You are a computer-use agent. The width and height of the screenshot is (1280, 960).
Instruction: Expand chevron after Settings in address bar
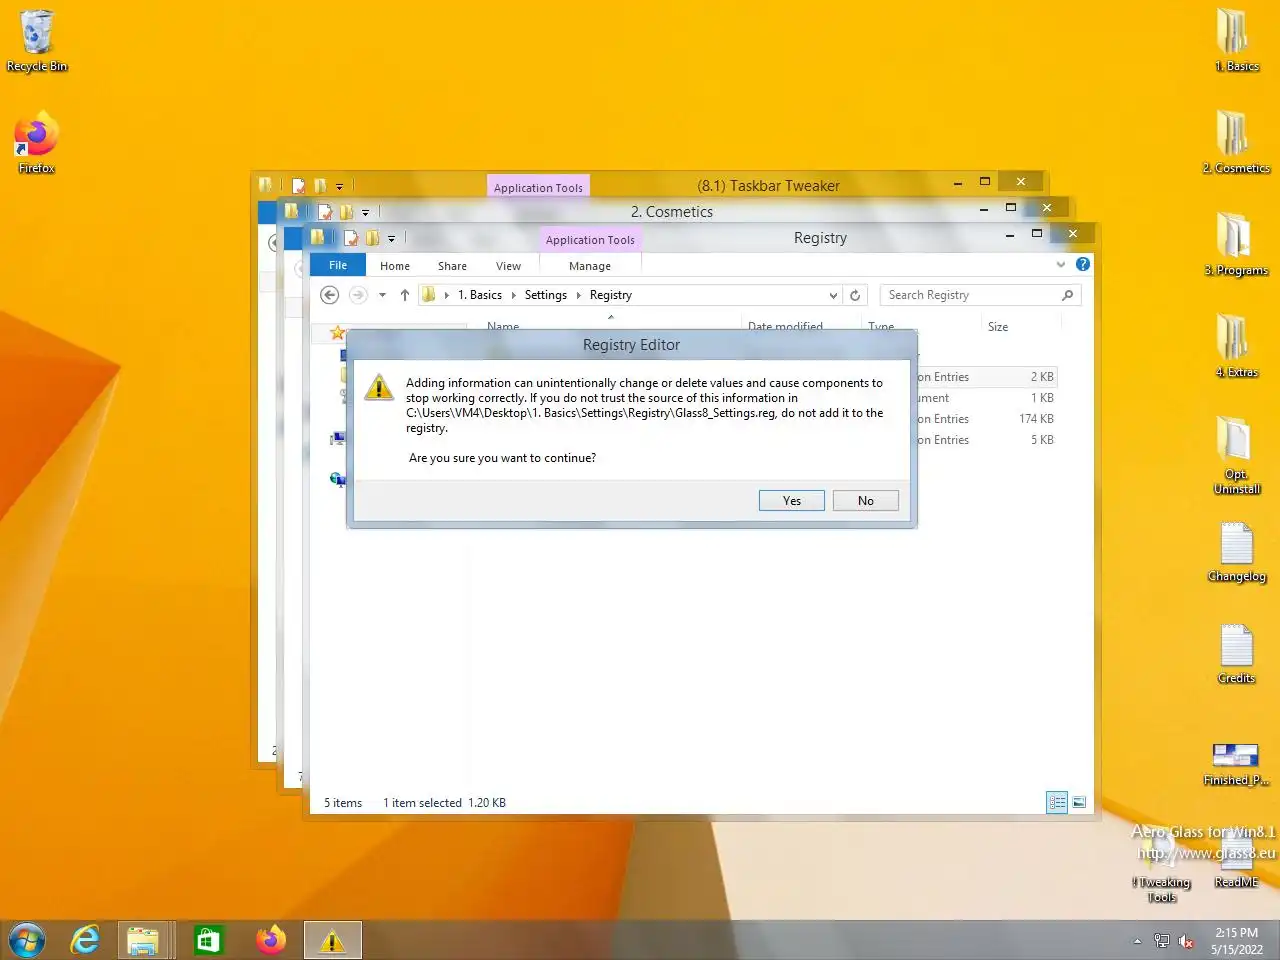(x=578, y=295)
